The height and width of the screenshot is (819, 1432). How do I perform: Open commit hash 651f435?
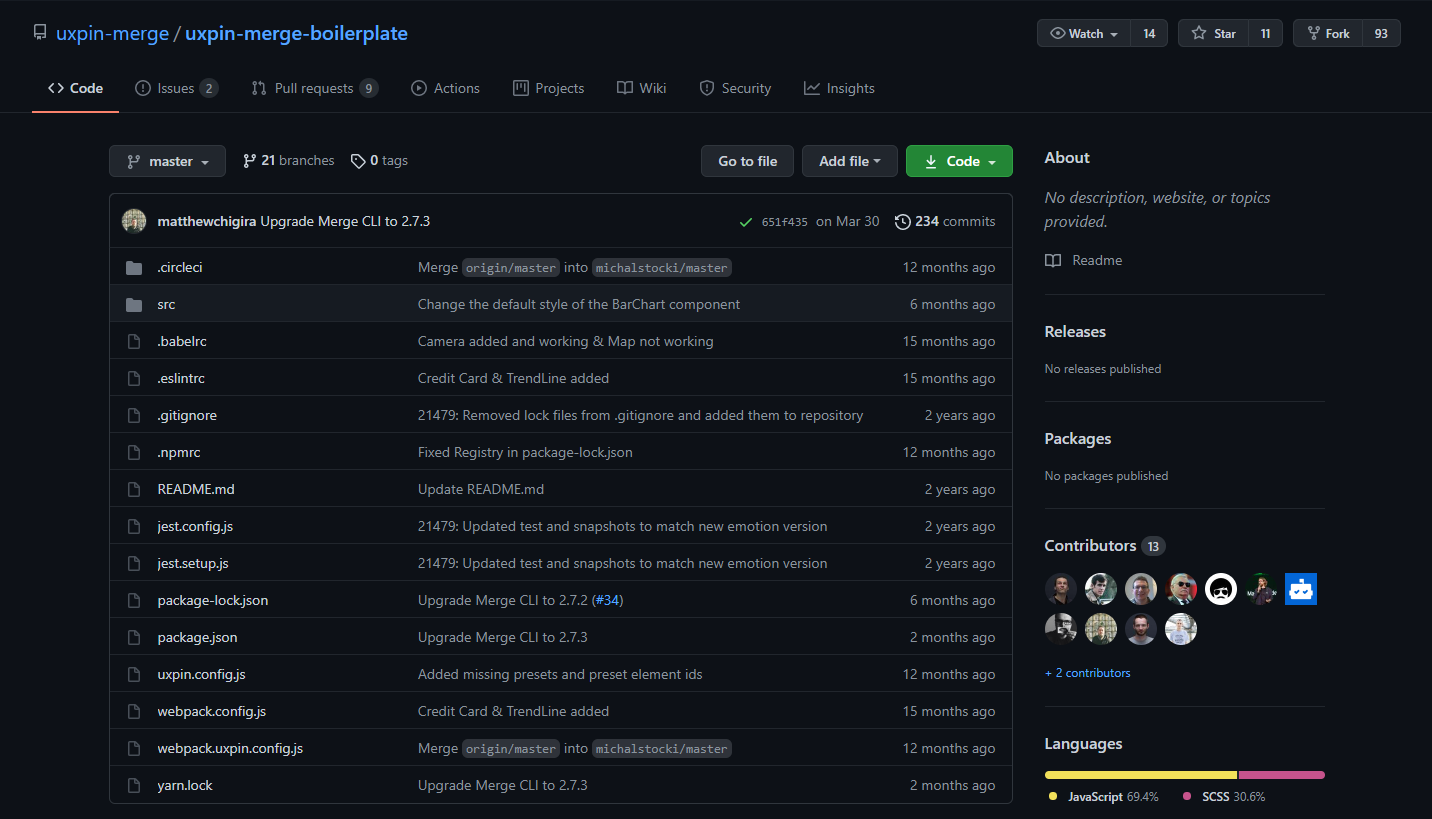[x=784, y=222]
